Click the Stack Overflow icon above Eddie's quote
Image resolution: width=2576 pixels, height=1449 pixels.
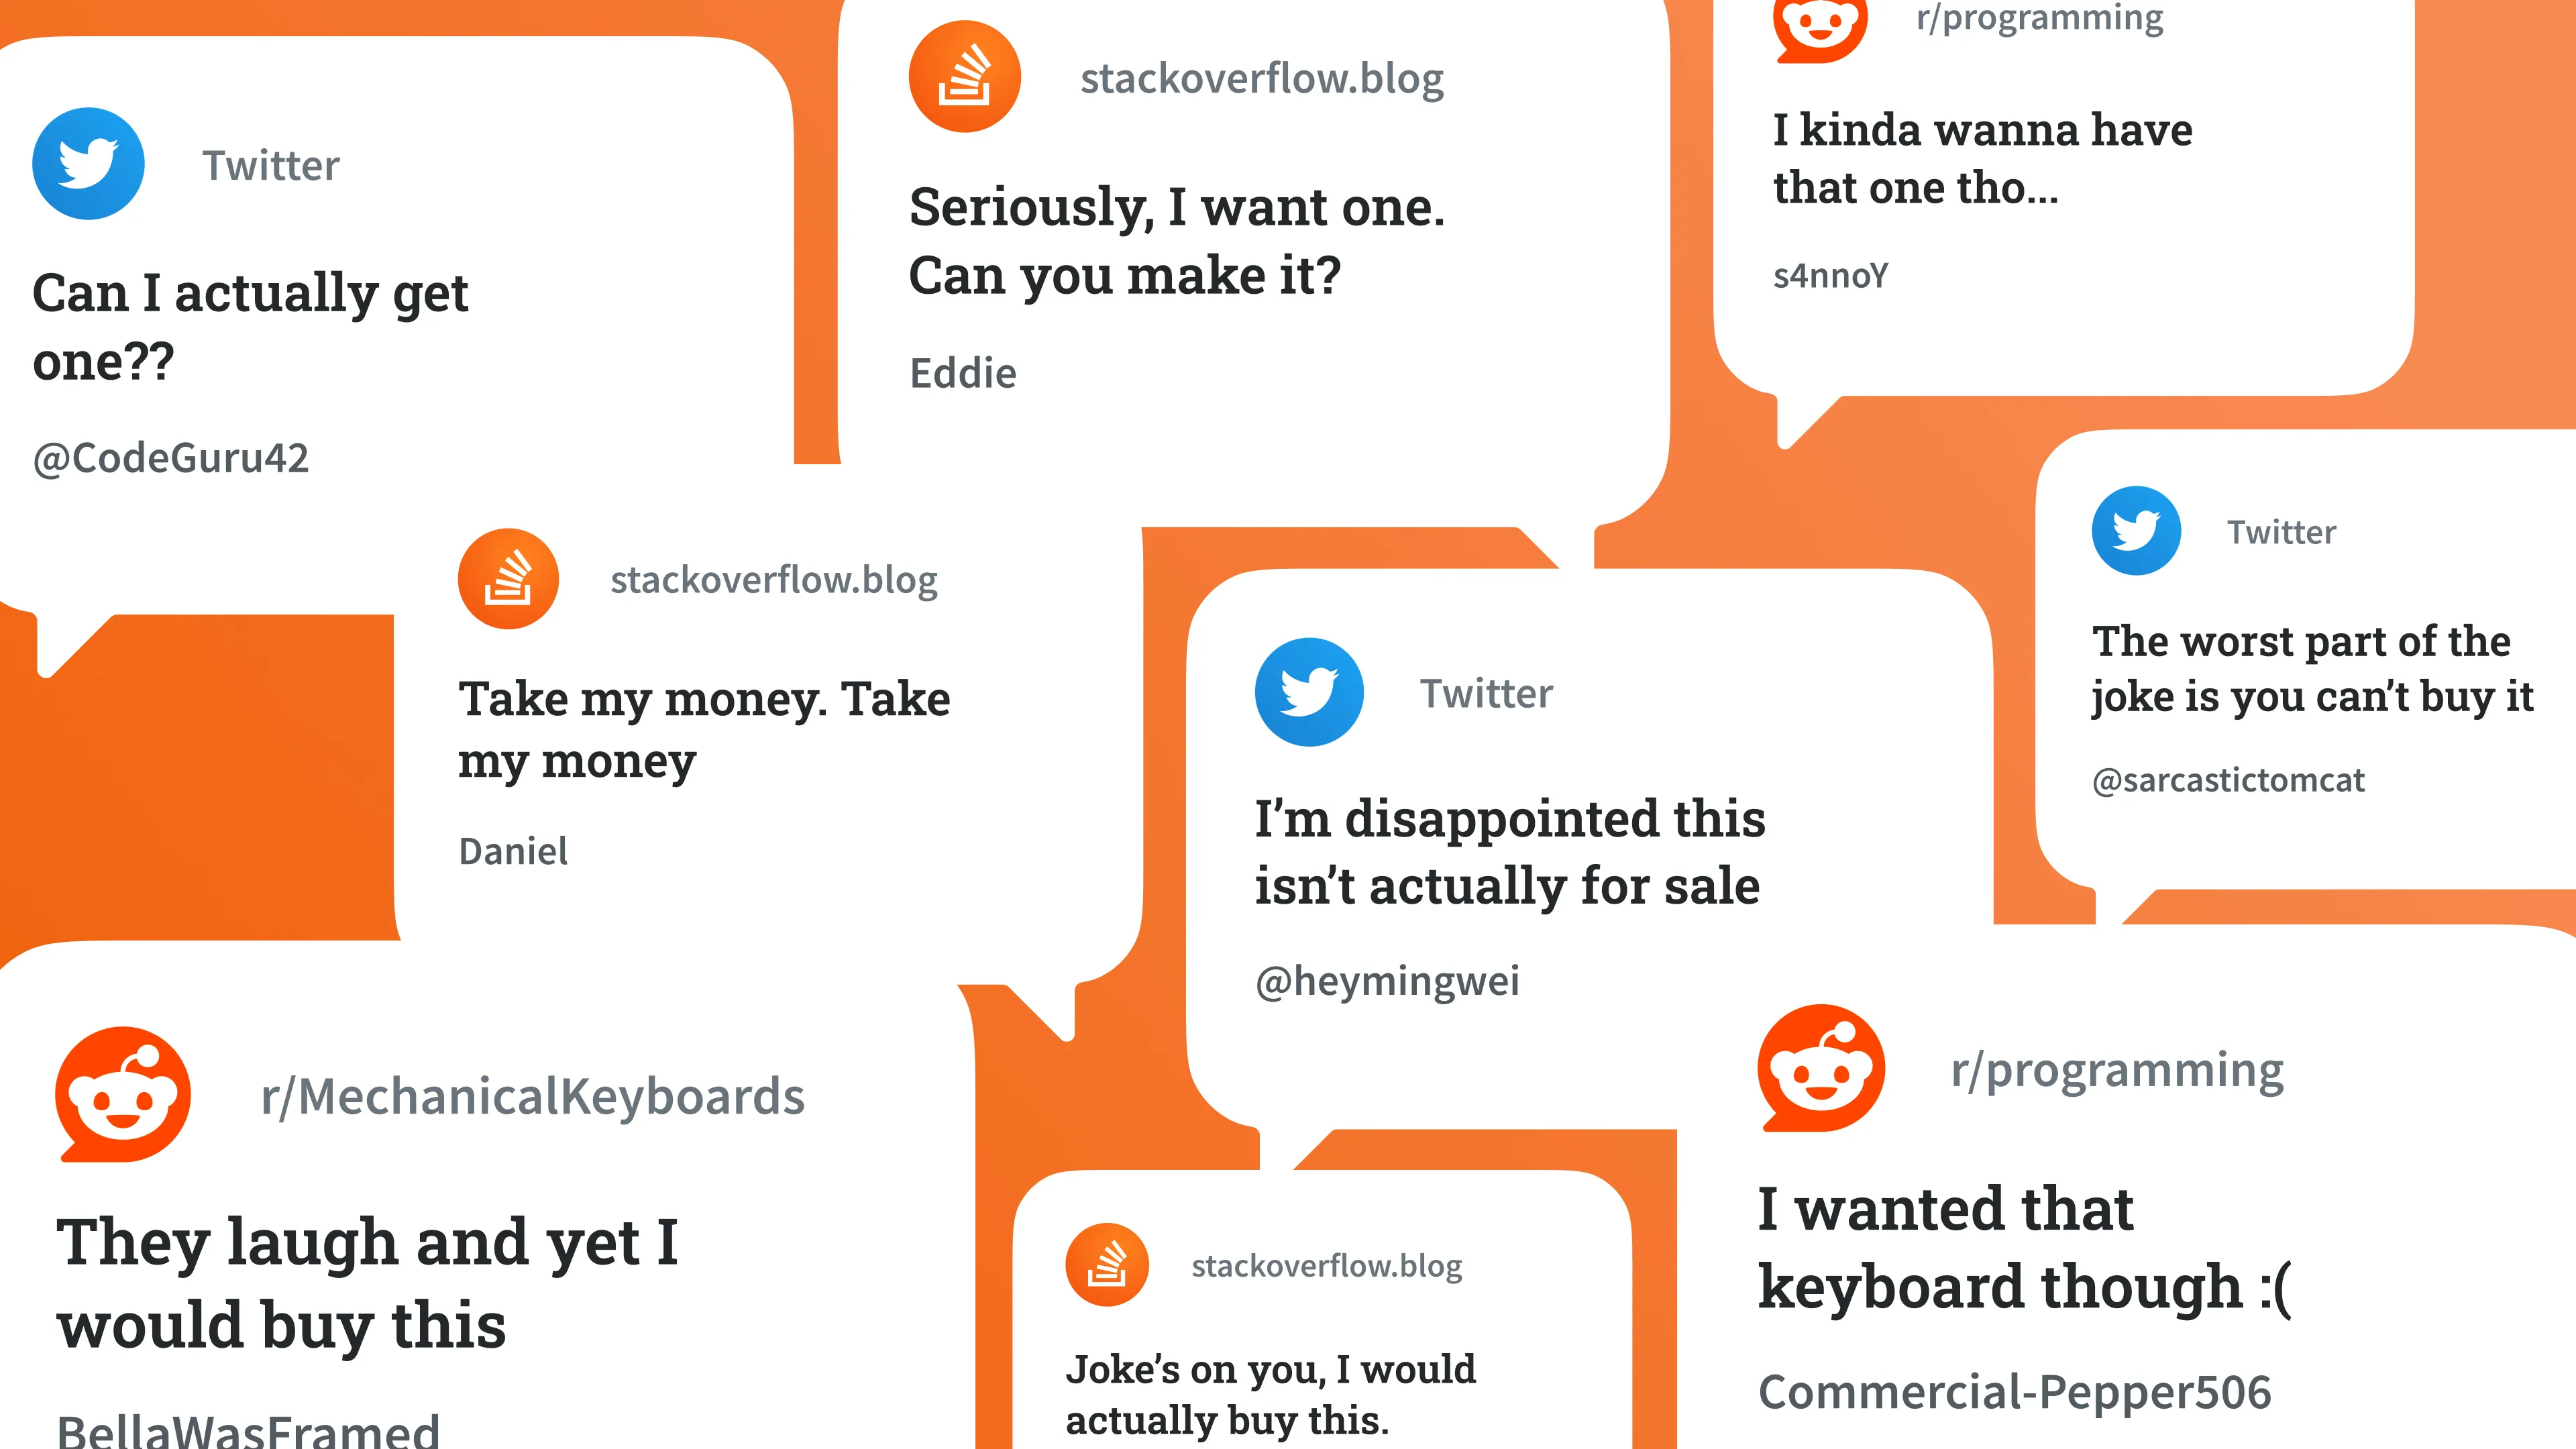point(964,77)
